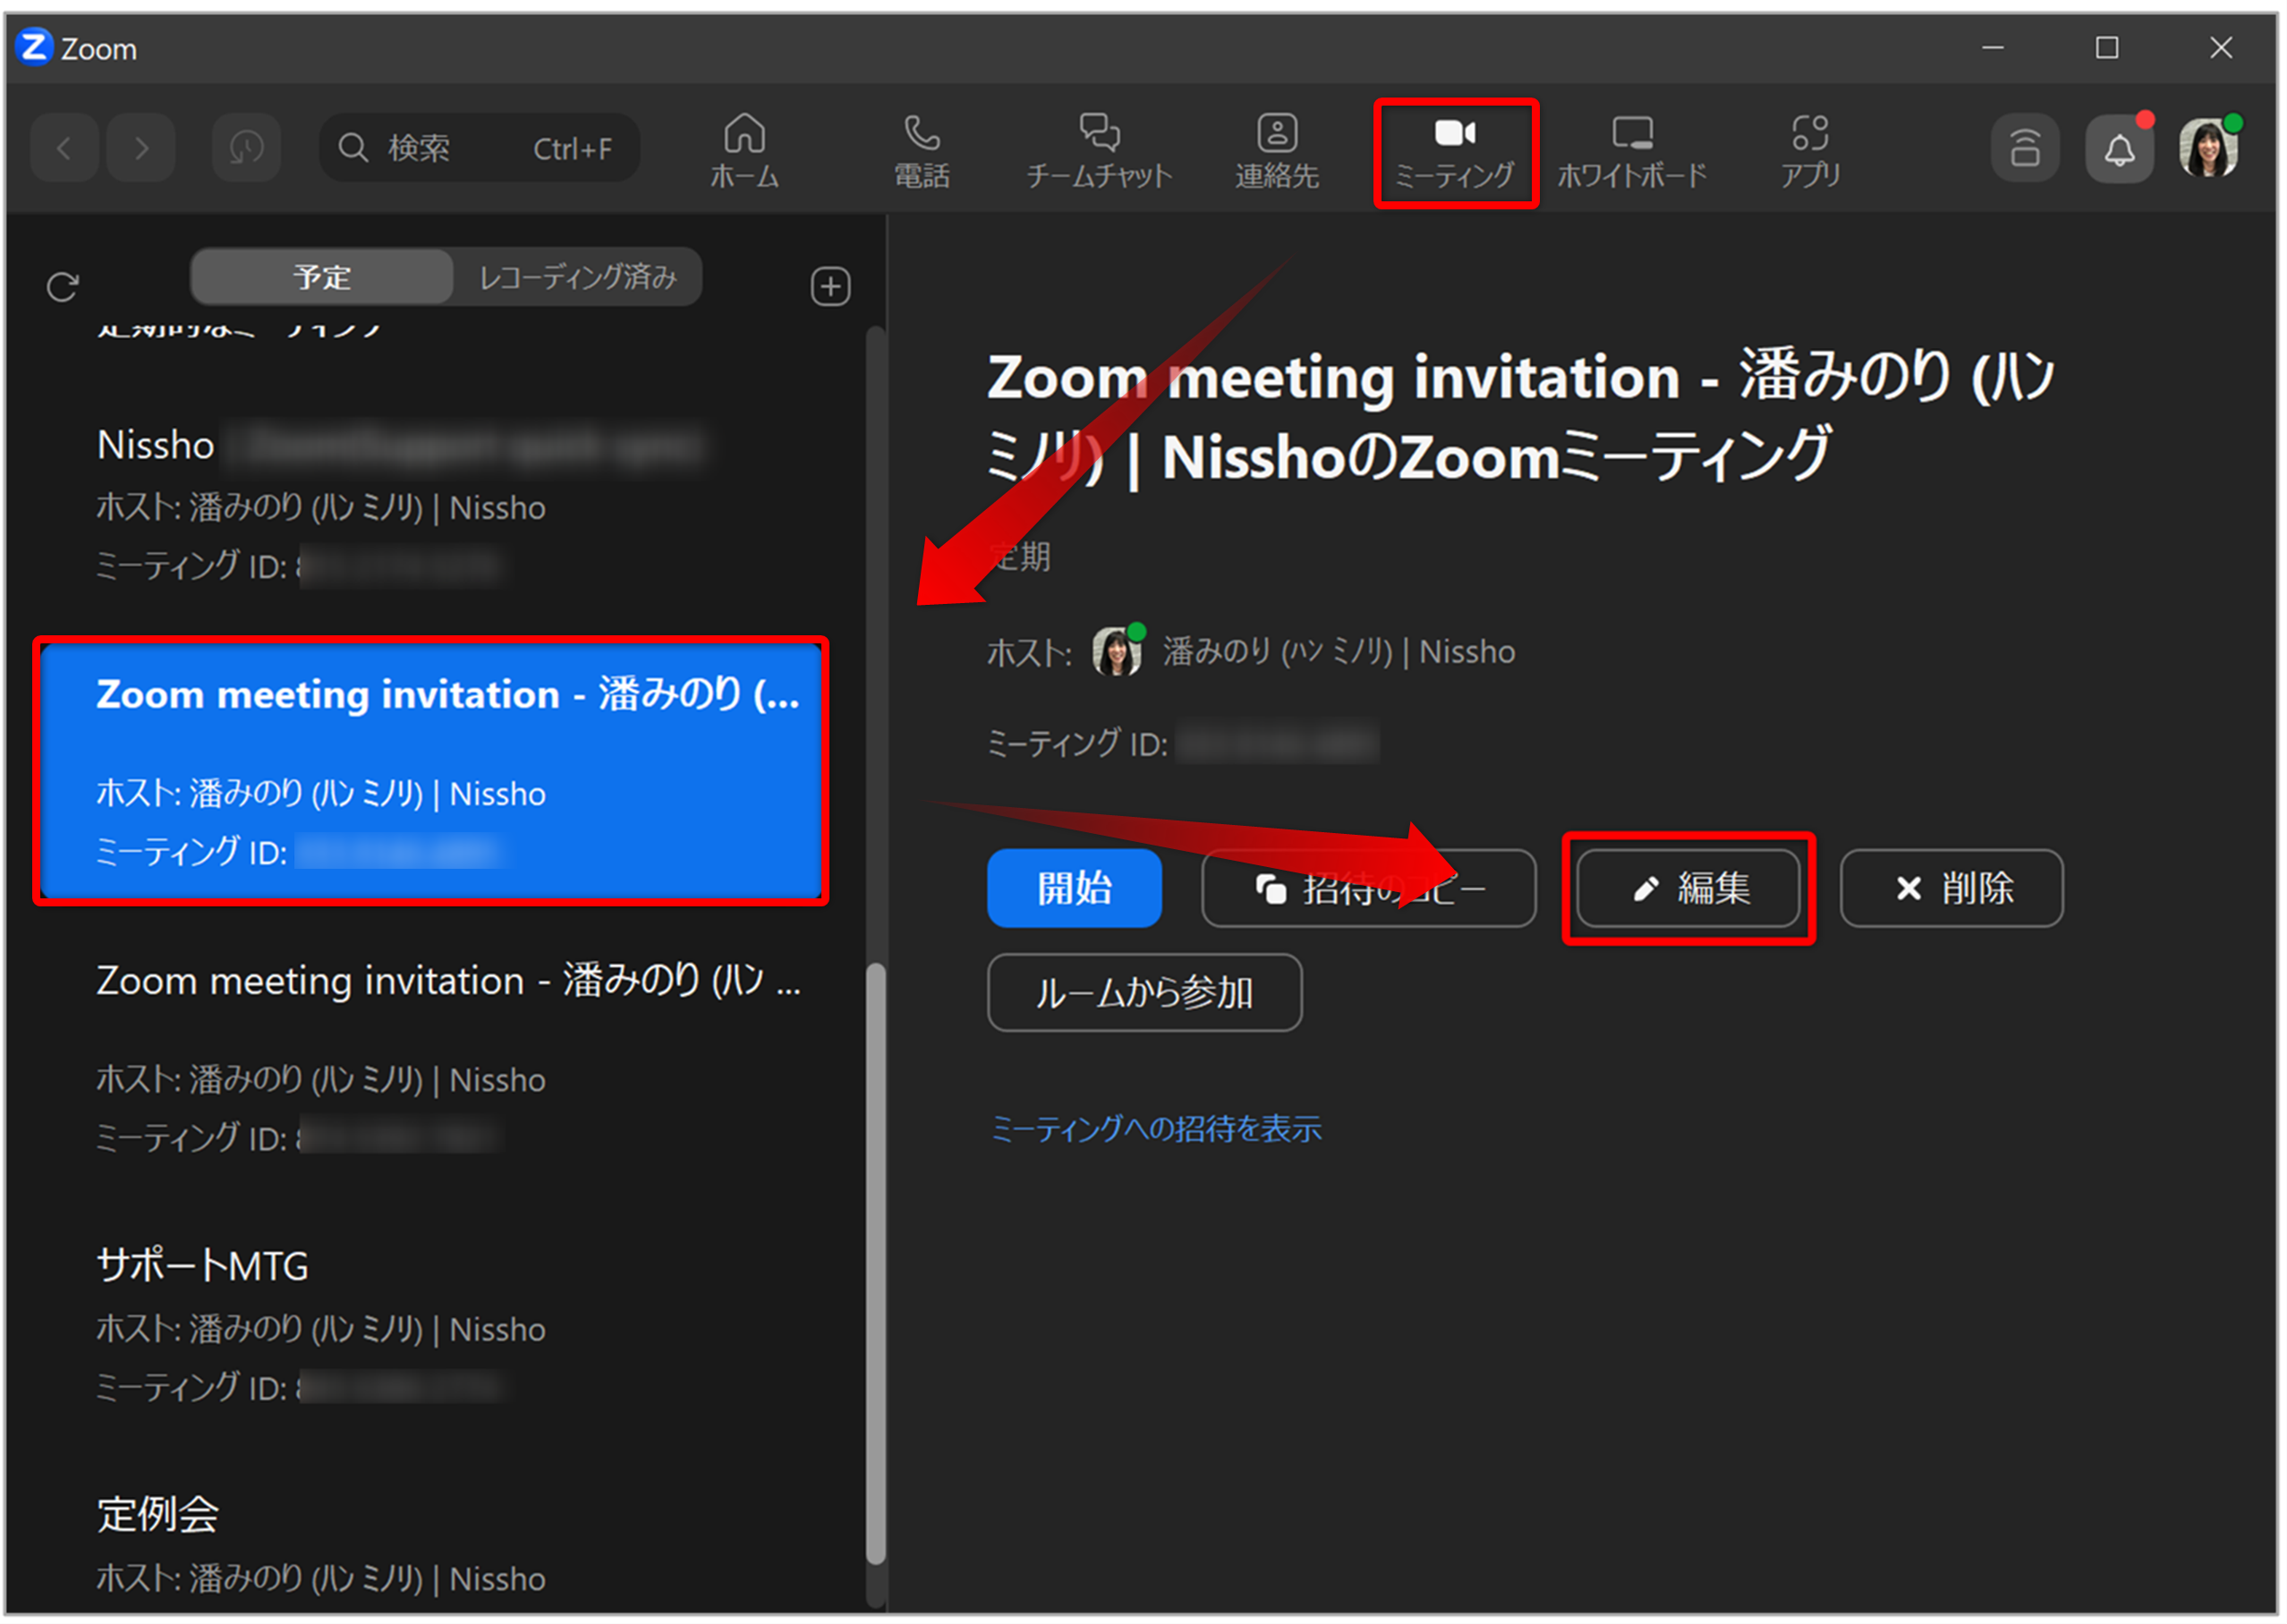The height and width of the screenshot is (1624, 2287).
Task: Click ミーティング ID text in details pane
Action: click(1077, 744)
